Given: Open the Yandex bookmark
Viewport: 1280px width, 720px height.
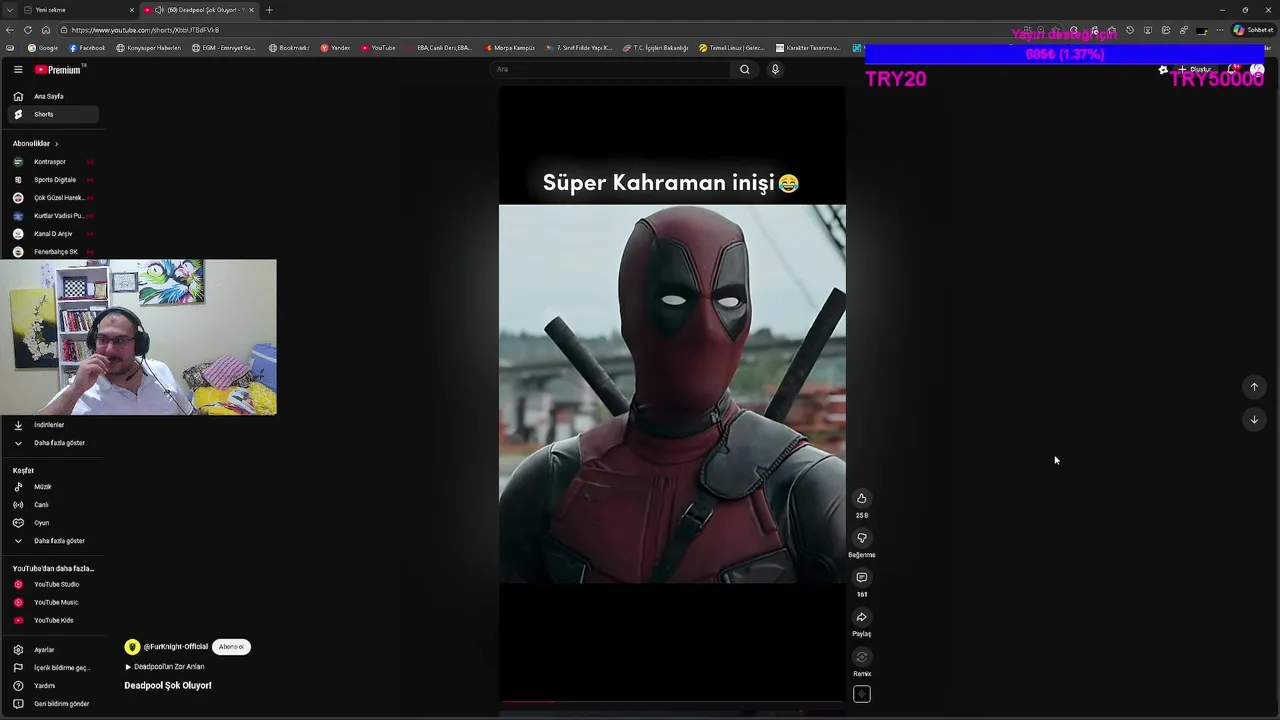Looking at the screenshot, I should (x=336, y=48).
